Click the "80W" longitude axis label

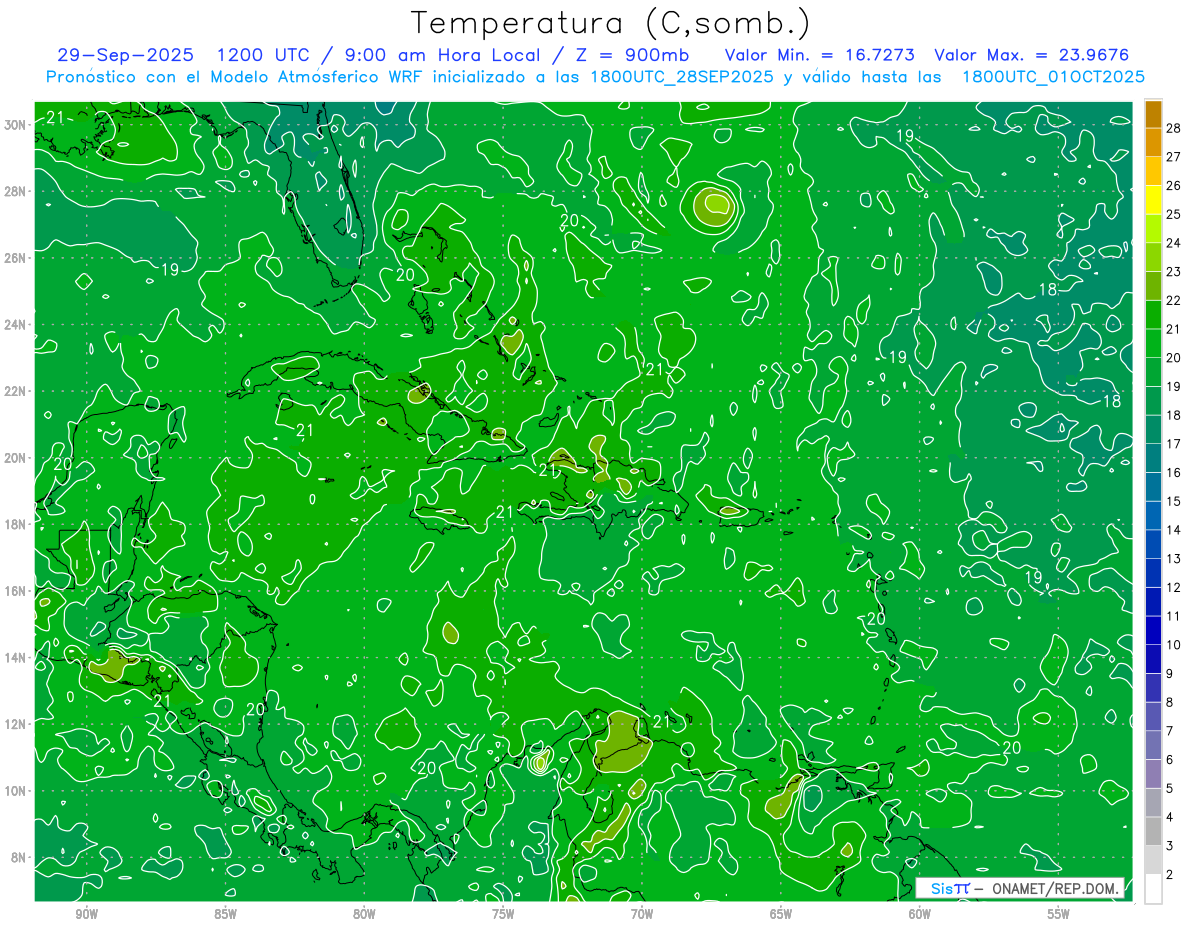pos(364,914)
